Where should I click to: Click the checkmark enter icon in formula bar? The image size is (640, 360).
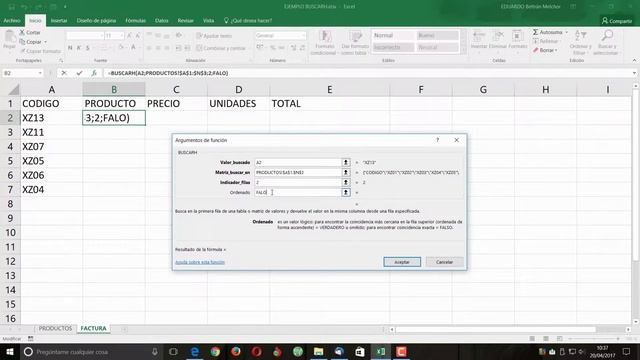pos(79,73)
